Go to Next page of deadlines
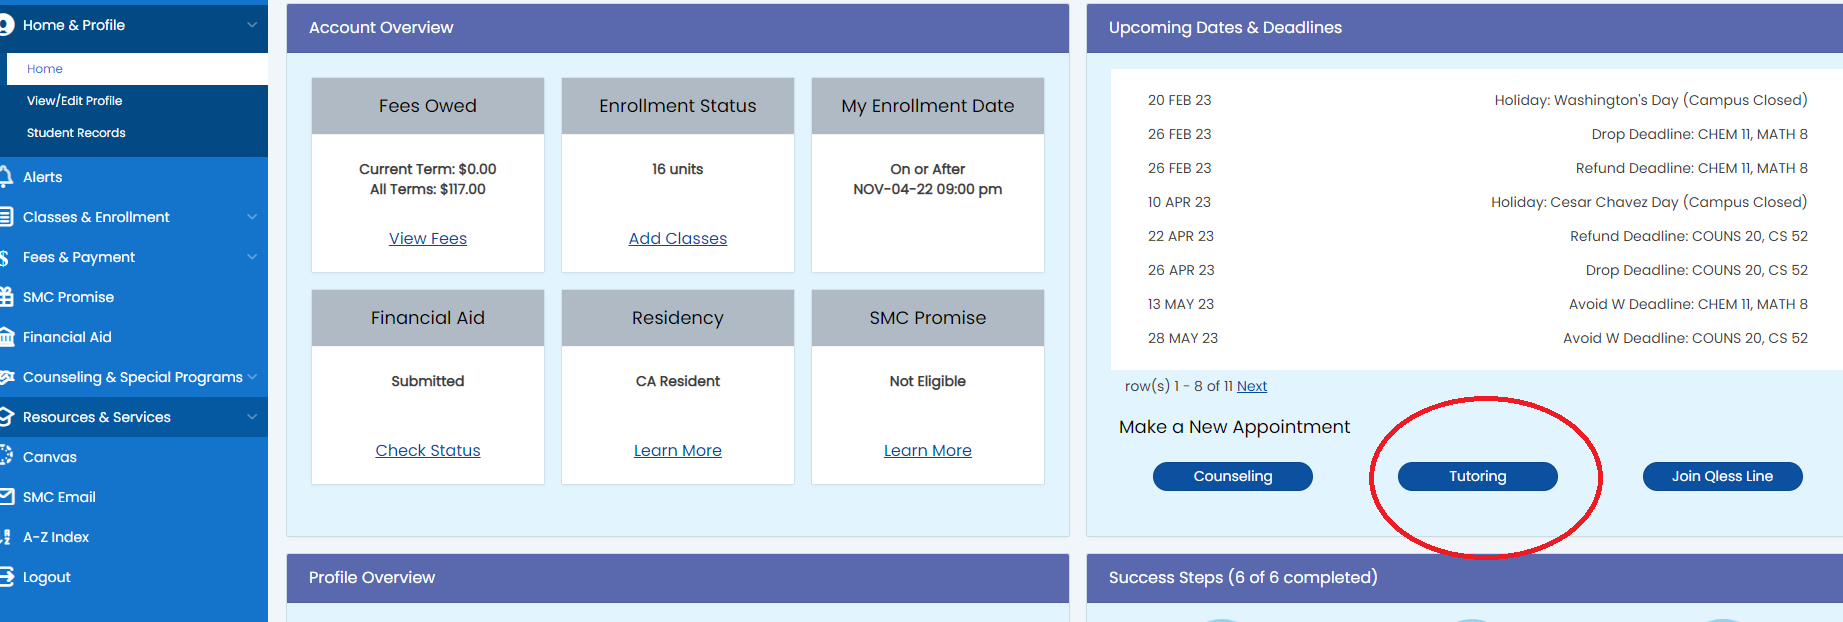1843x622 pixels. pyautogui.click(x=1251, y=386)
